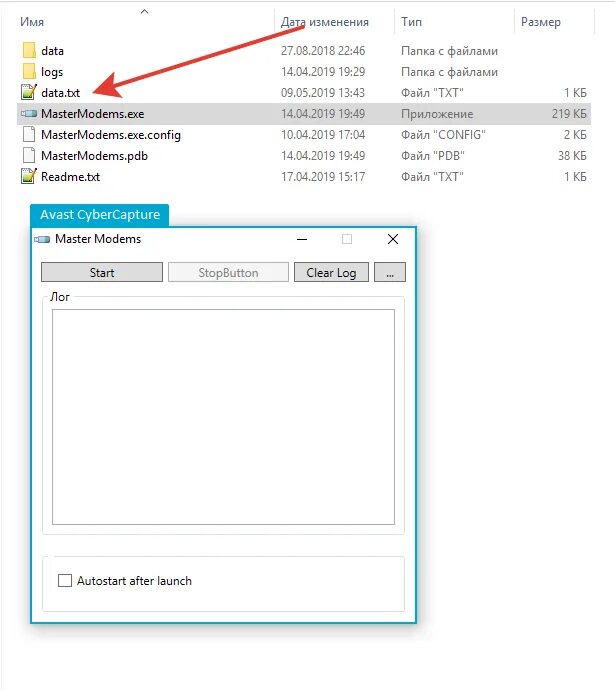This screenshot has height=691, width=615.
Task: Sort by Размер column header
Action: point(541,22)
